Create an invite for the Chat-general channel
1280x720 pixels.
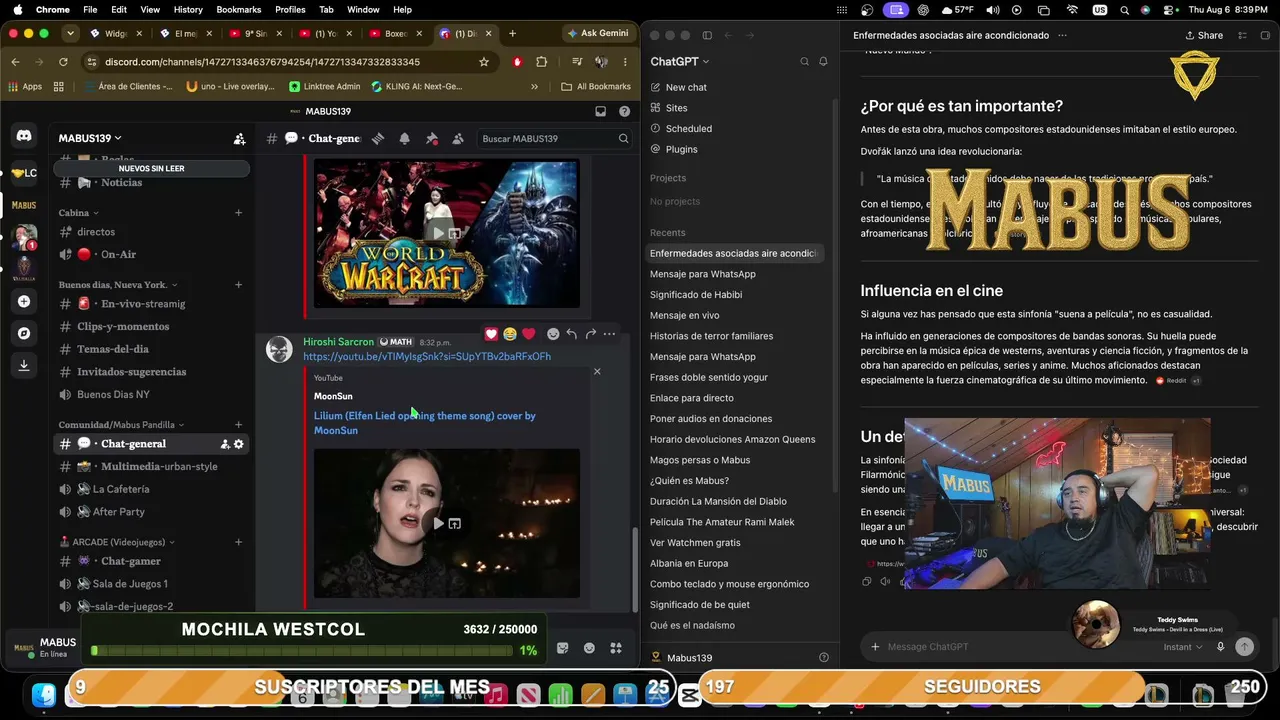point(225,444)
